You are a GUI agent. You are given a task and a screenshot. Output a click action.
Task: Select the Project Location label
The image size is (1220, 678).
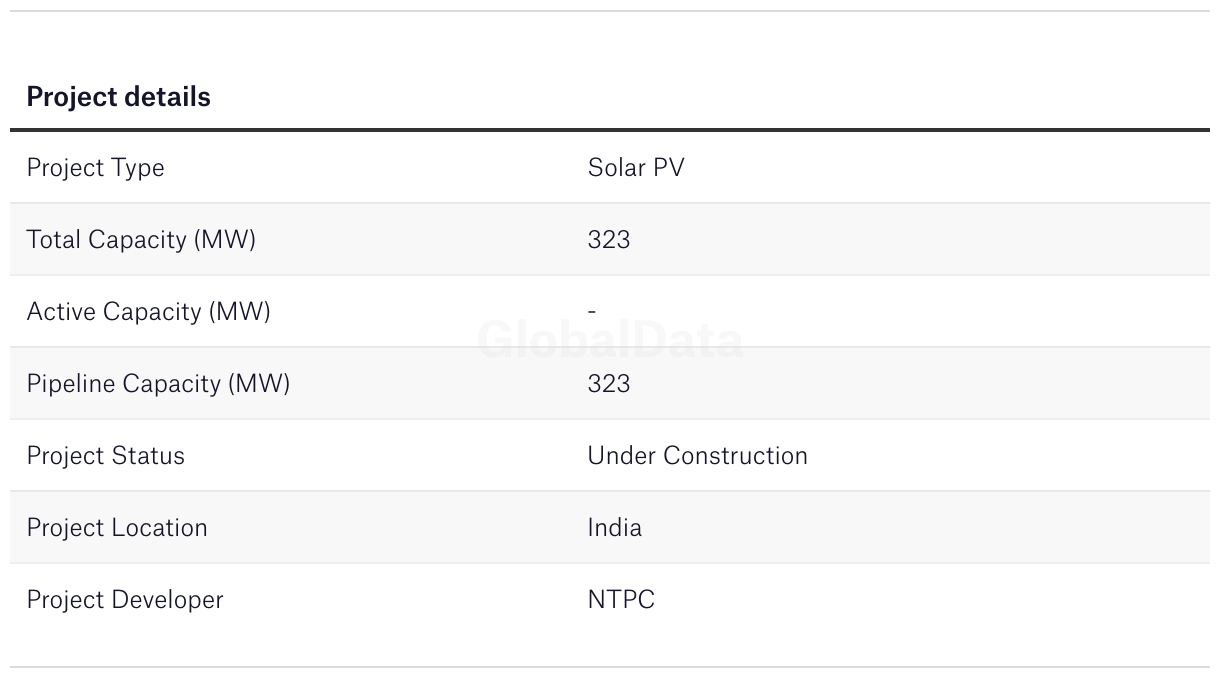(117, 528)
